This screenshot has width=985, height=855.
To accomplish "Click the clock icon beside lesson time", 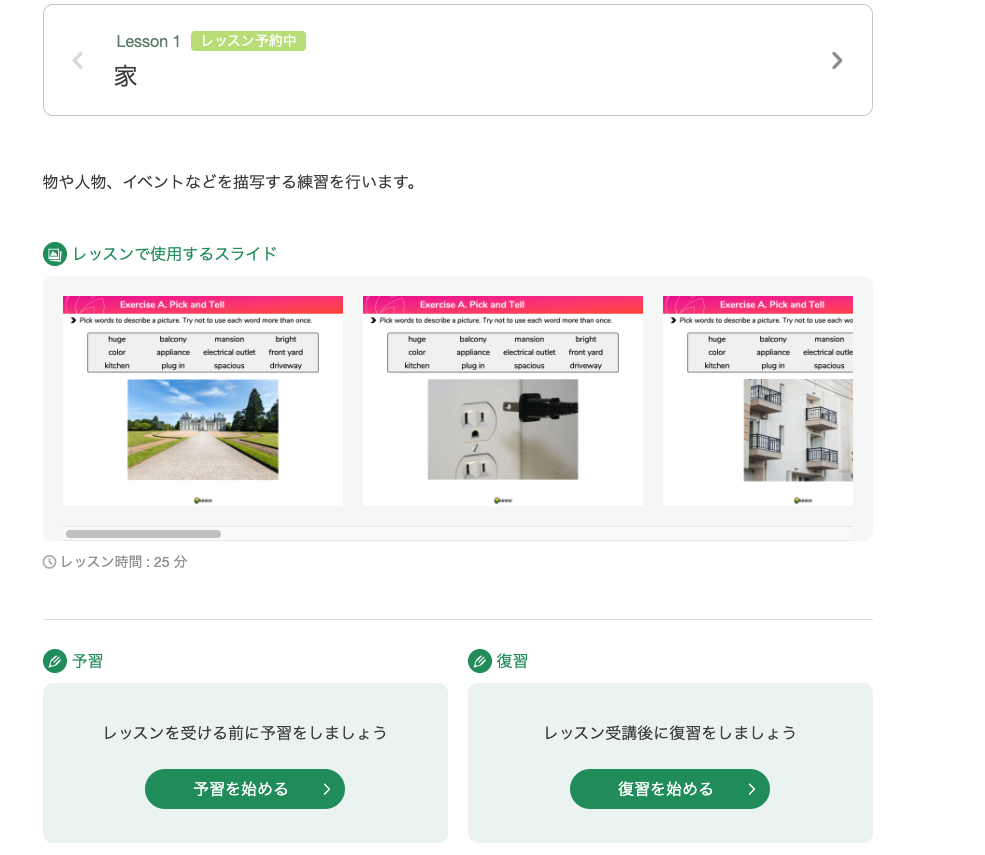I will (x=50, y=562).
